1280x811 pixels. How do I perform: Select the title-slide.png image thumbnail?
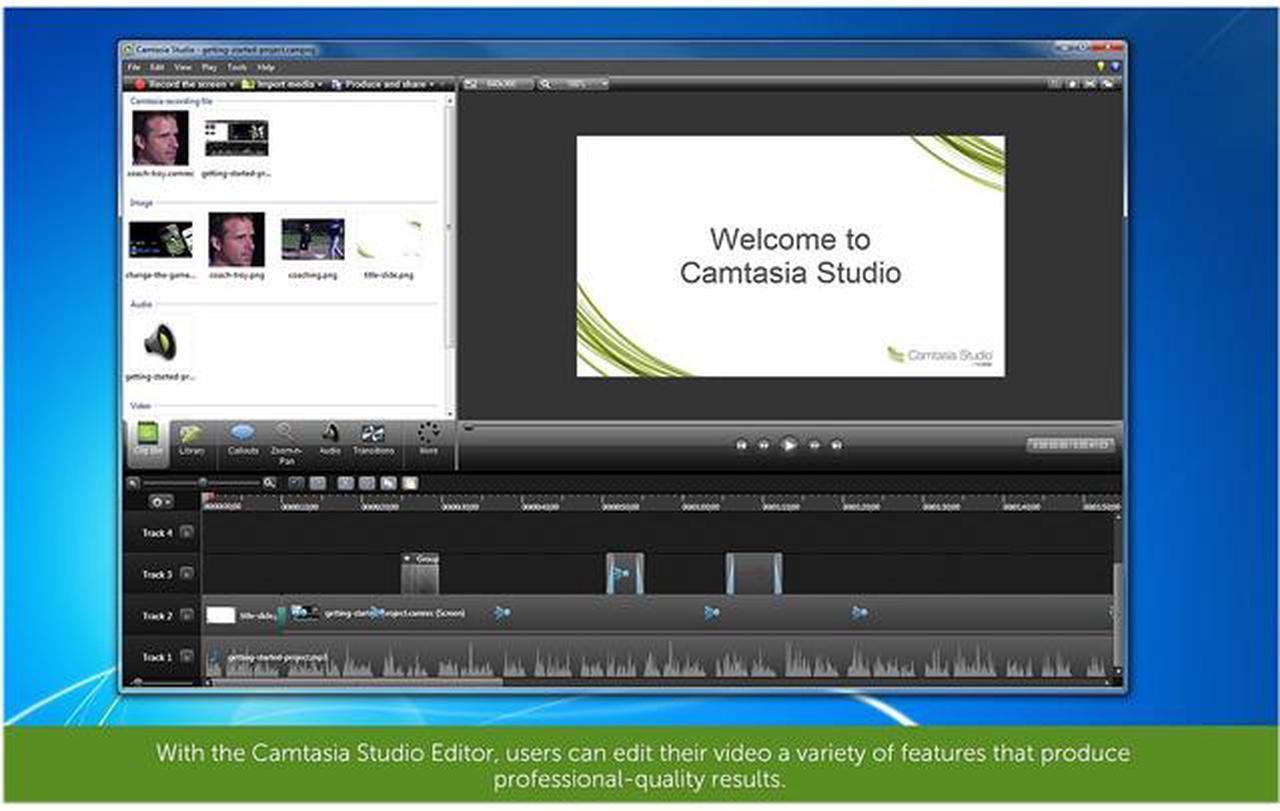(x=389, y=240)
